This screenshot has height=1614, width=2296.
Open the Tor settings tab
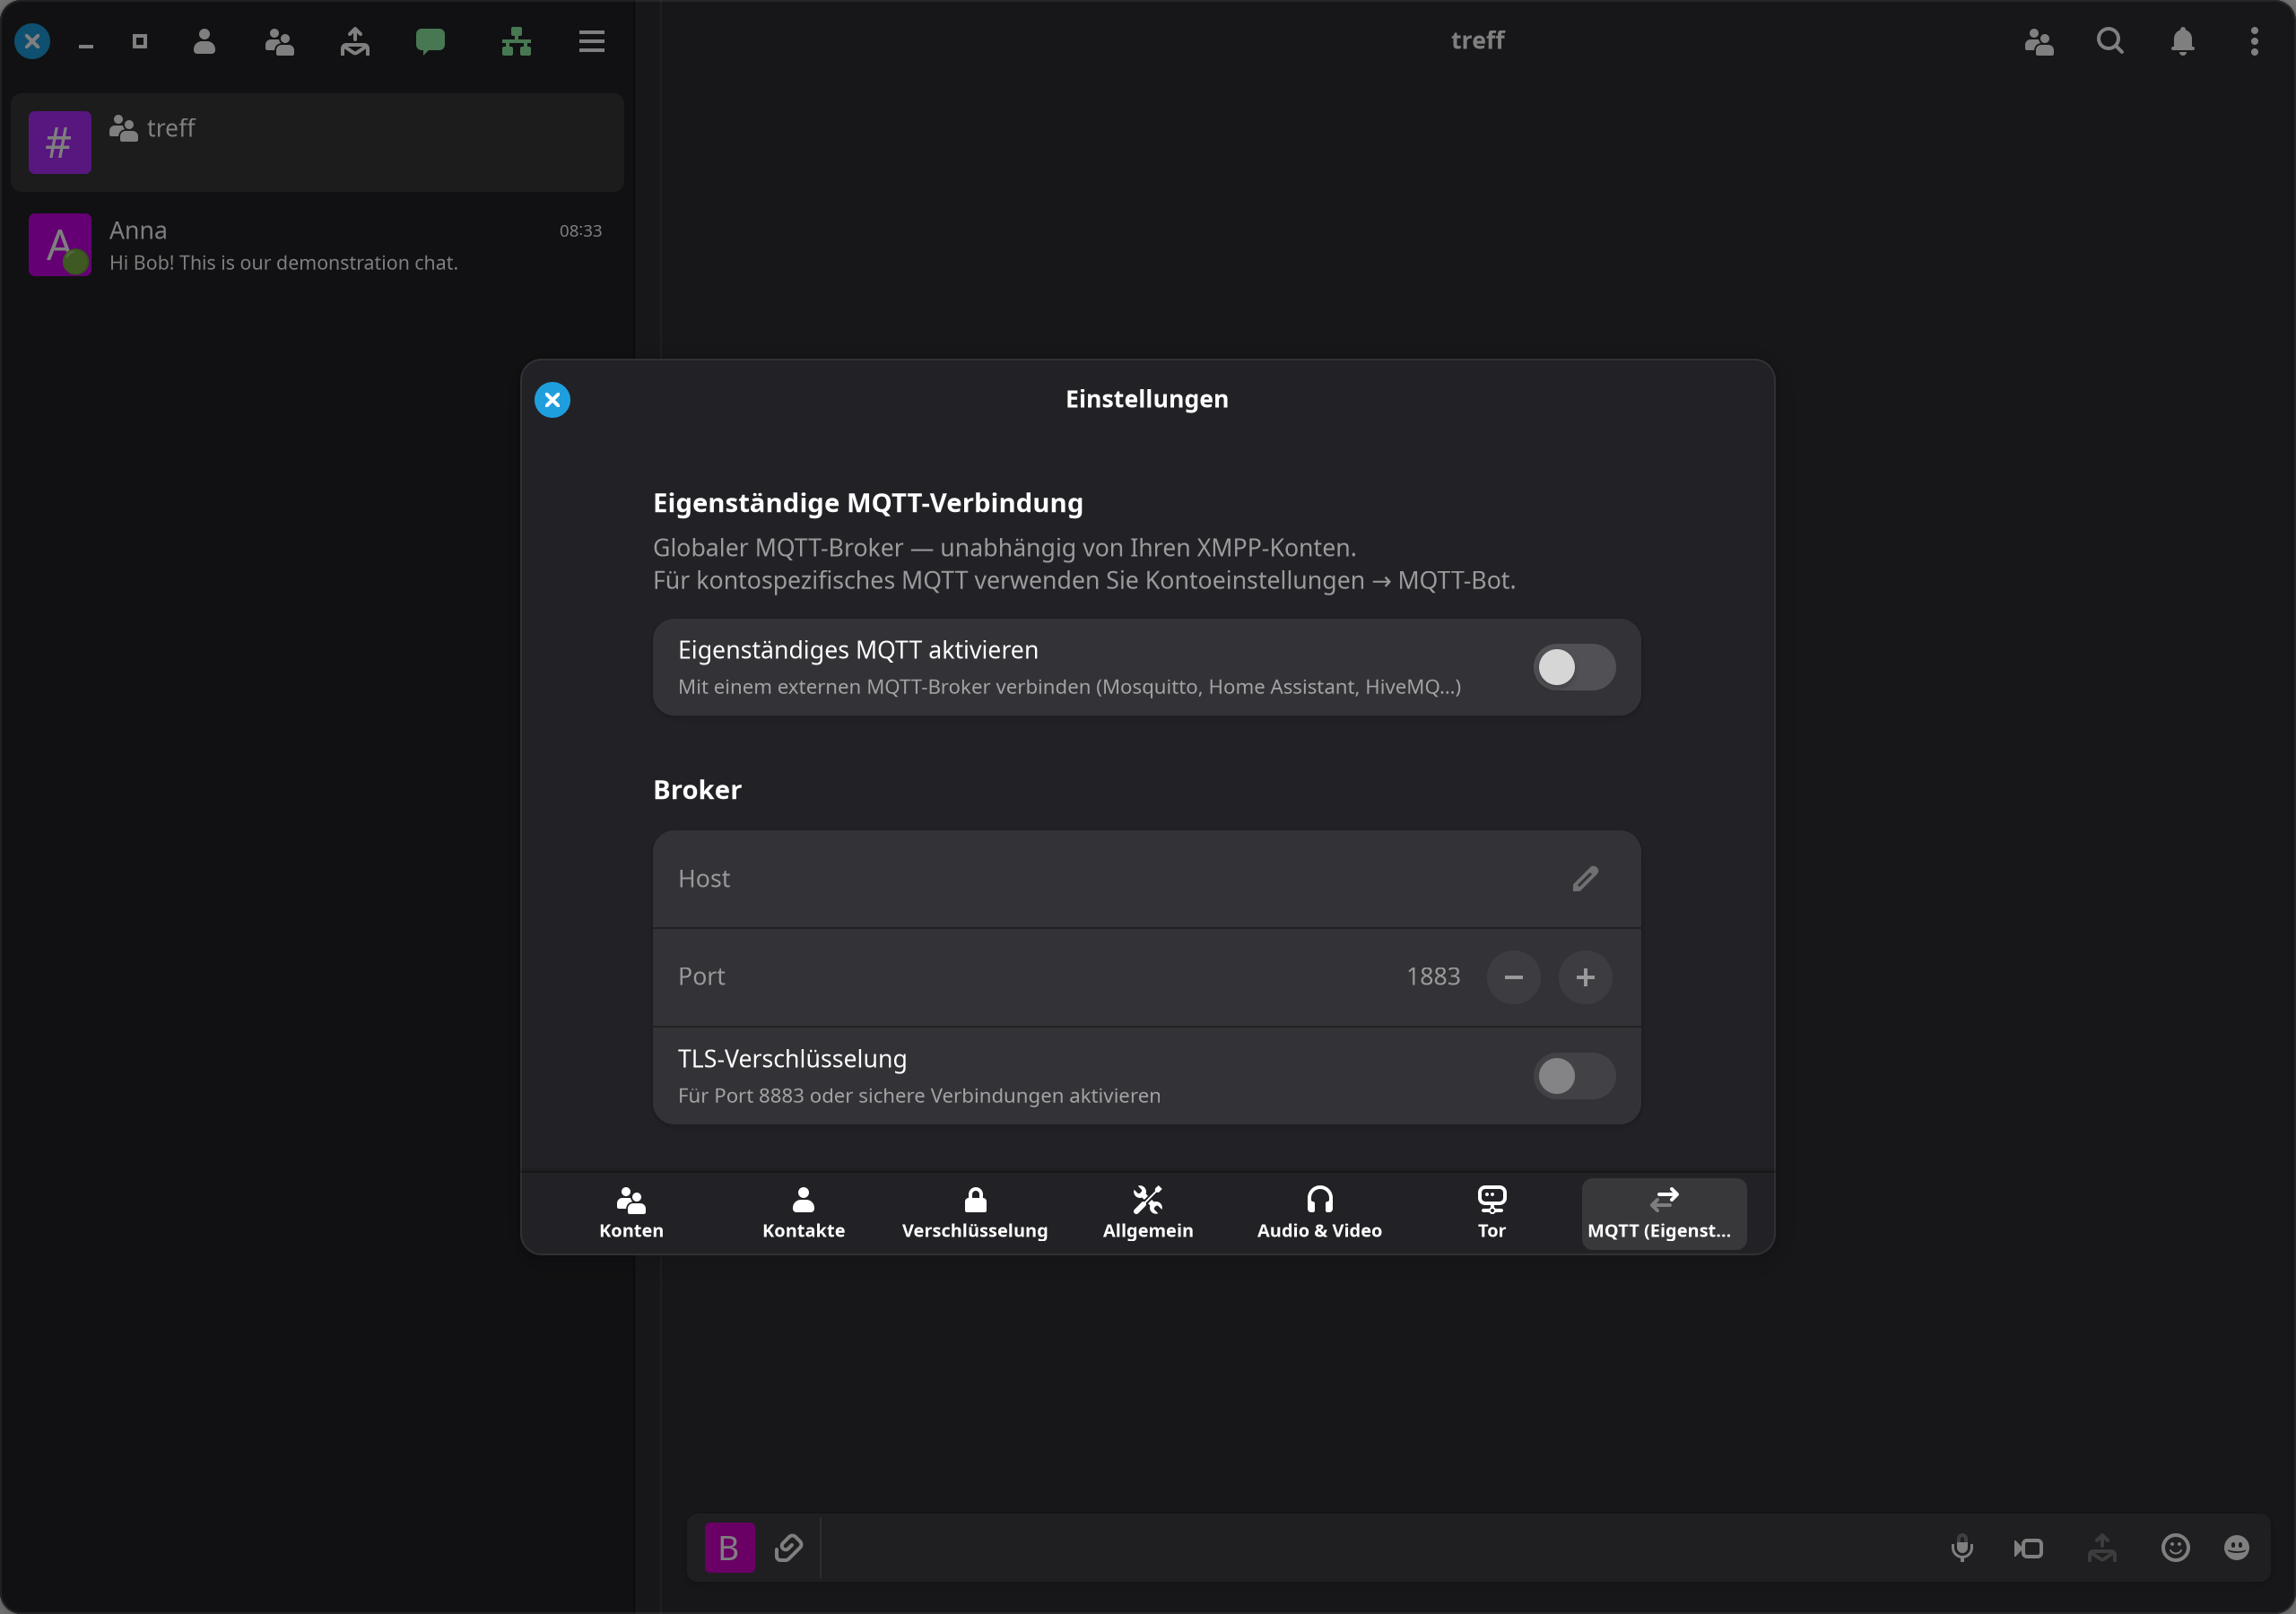tap(1491, 1213)
